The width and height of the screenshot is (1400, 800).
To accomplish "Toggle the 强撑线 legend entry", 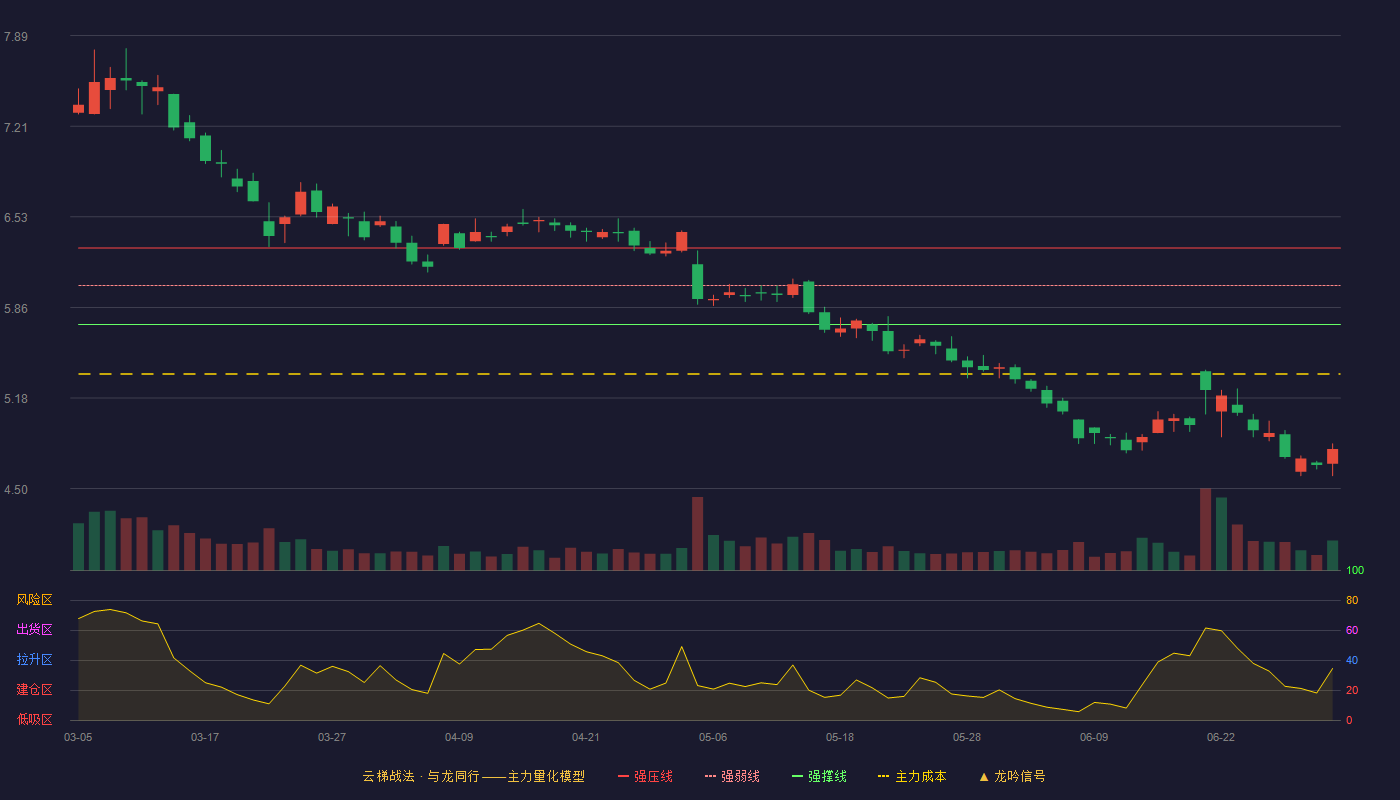I will click(819, 776).
